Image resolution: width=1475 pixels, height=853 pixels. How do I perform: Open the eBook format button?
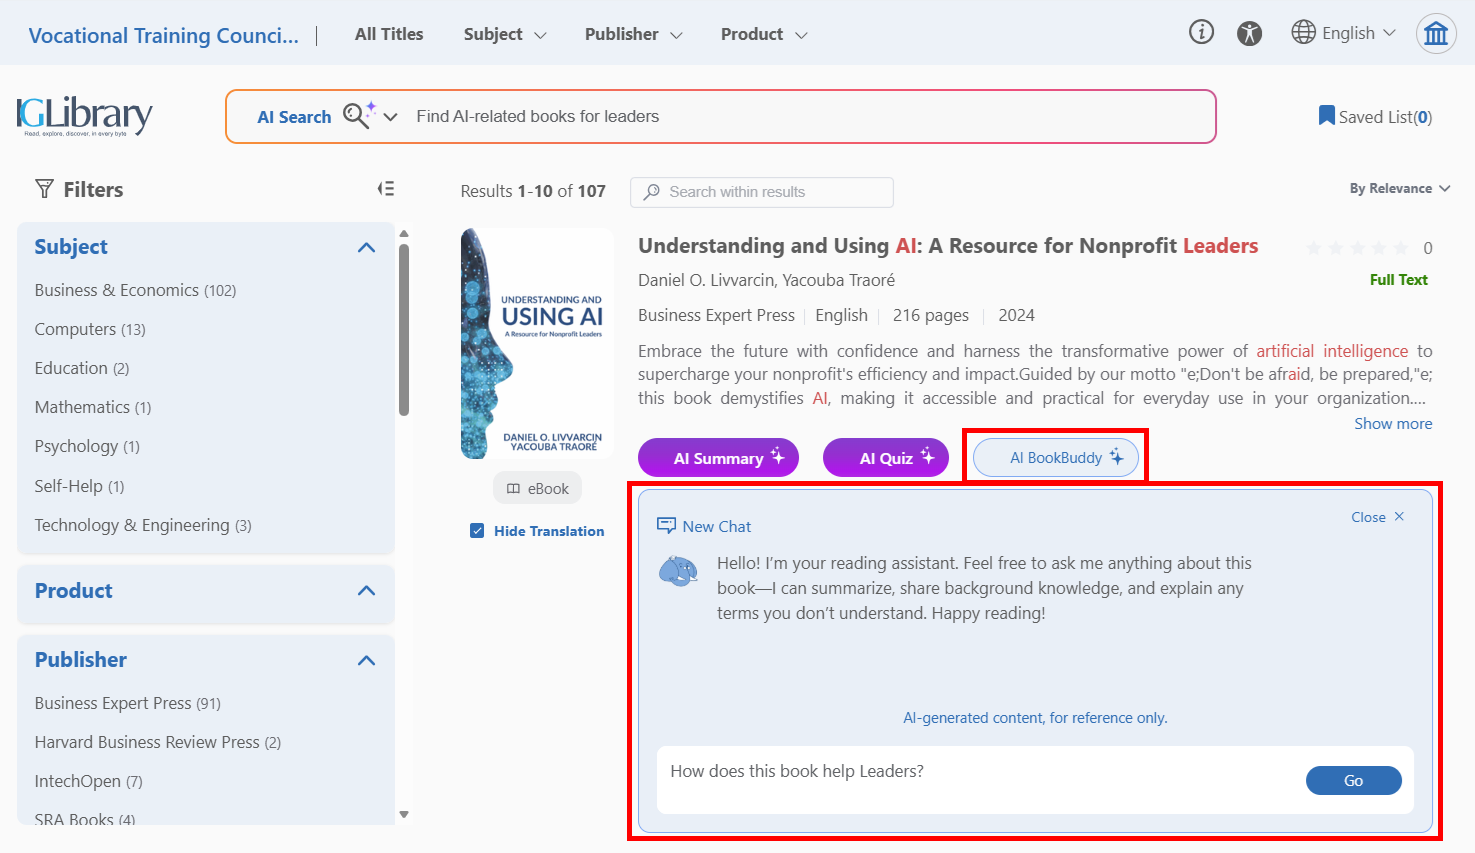(x=537, y=489)
